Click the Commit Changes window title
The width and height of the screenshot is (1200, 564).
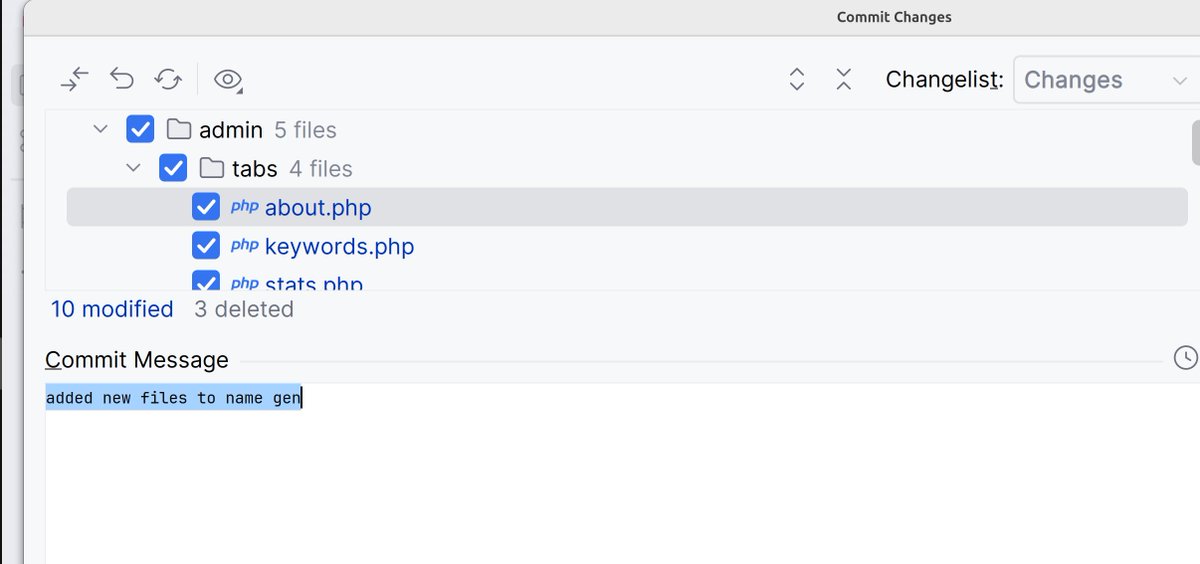tap(894, 17)
